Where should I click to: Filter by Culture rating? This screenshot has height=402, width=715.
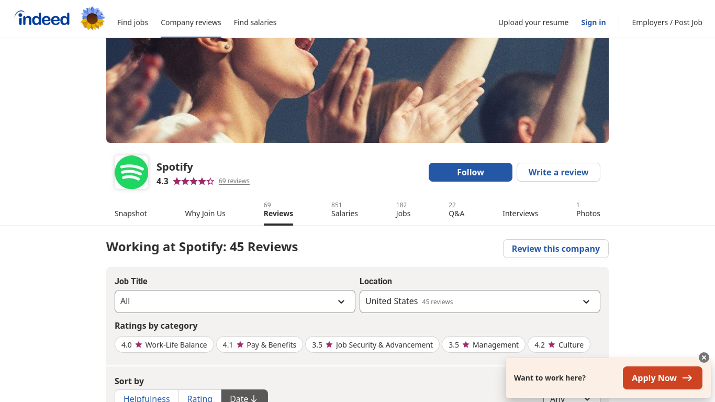tap(559, 345)
